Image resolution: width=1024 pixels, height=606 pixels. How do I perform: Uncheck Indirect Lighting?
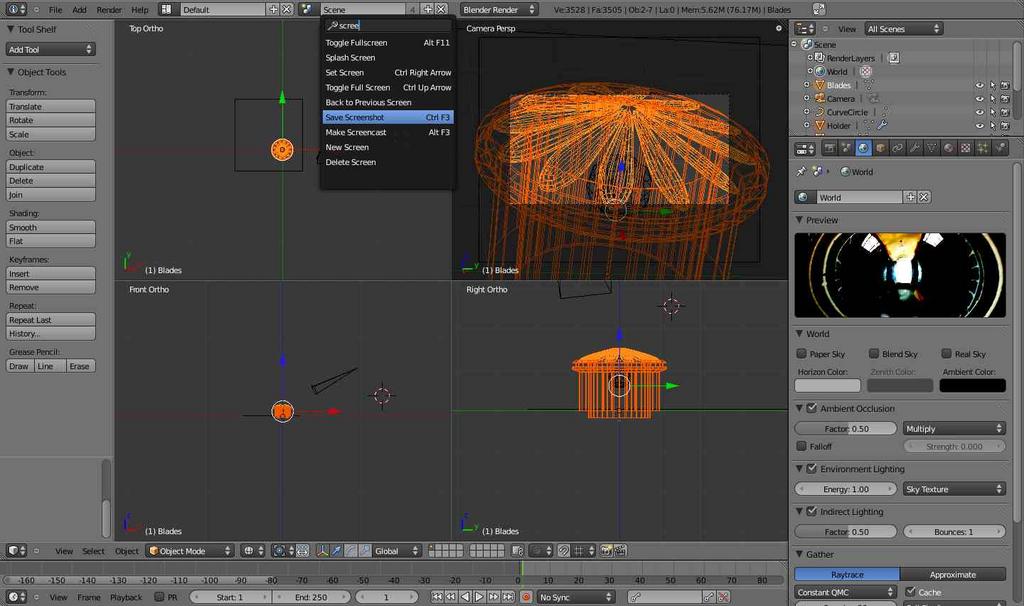click(812, 511)
